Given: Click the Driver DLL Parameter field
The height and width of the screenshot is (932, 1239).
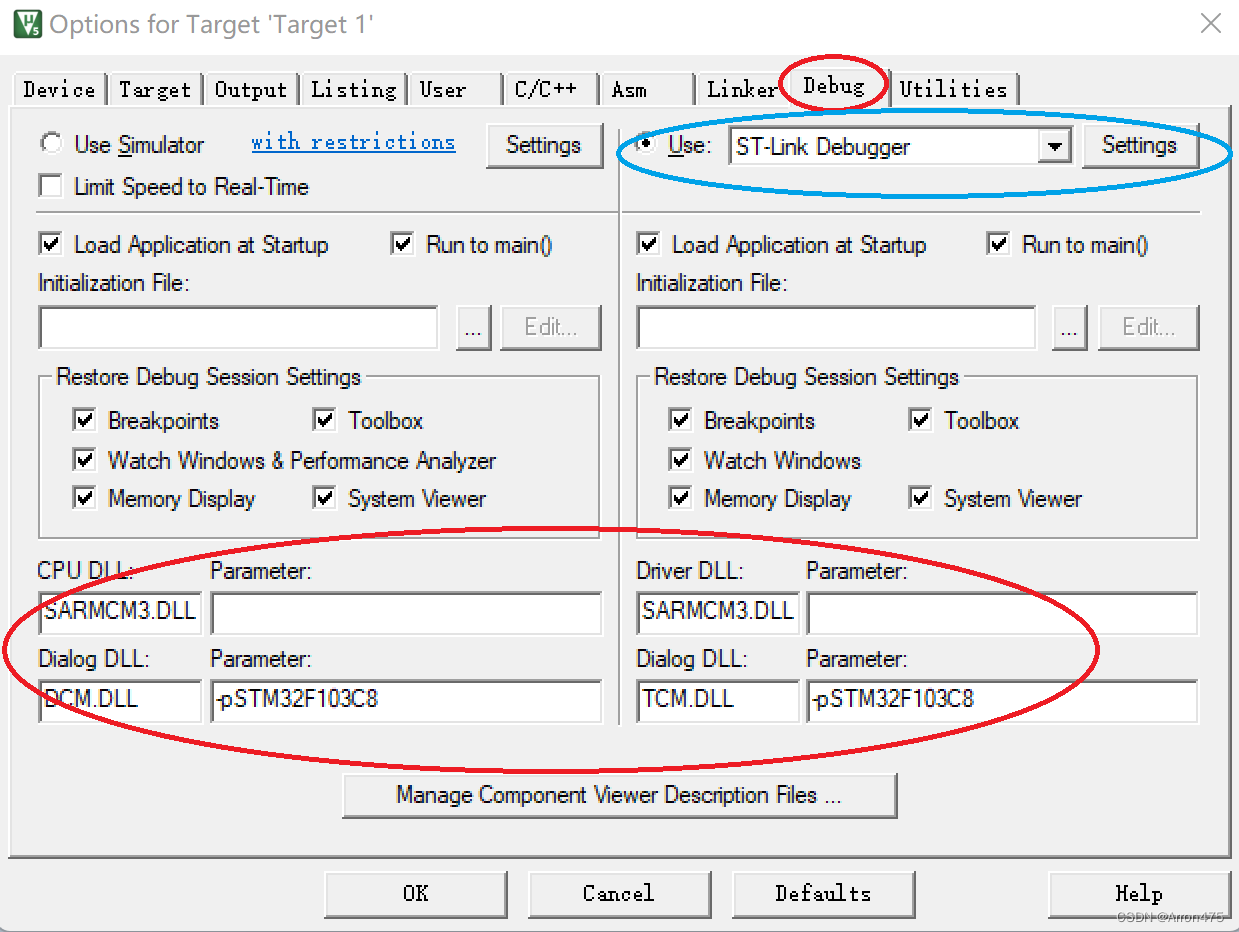Looking at the screenshot, I should [x=1002, y=613].
